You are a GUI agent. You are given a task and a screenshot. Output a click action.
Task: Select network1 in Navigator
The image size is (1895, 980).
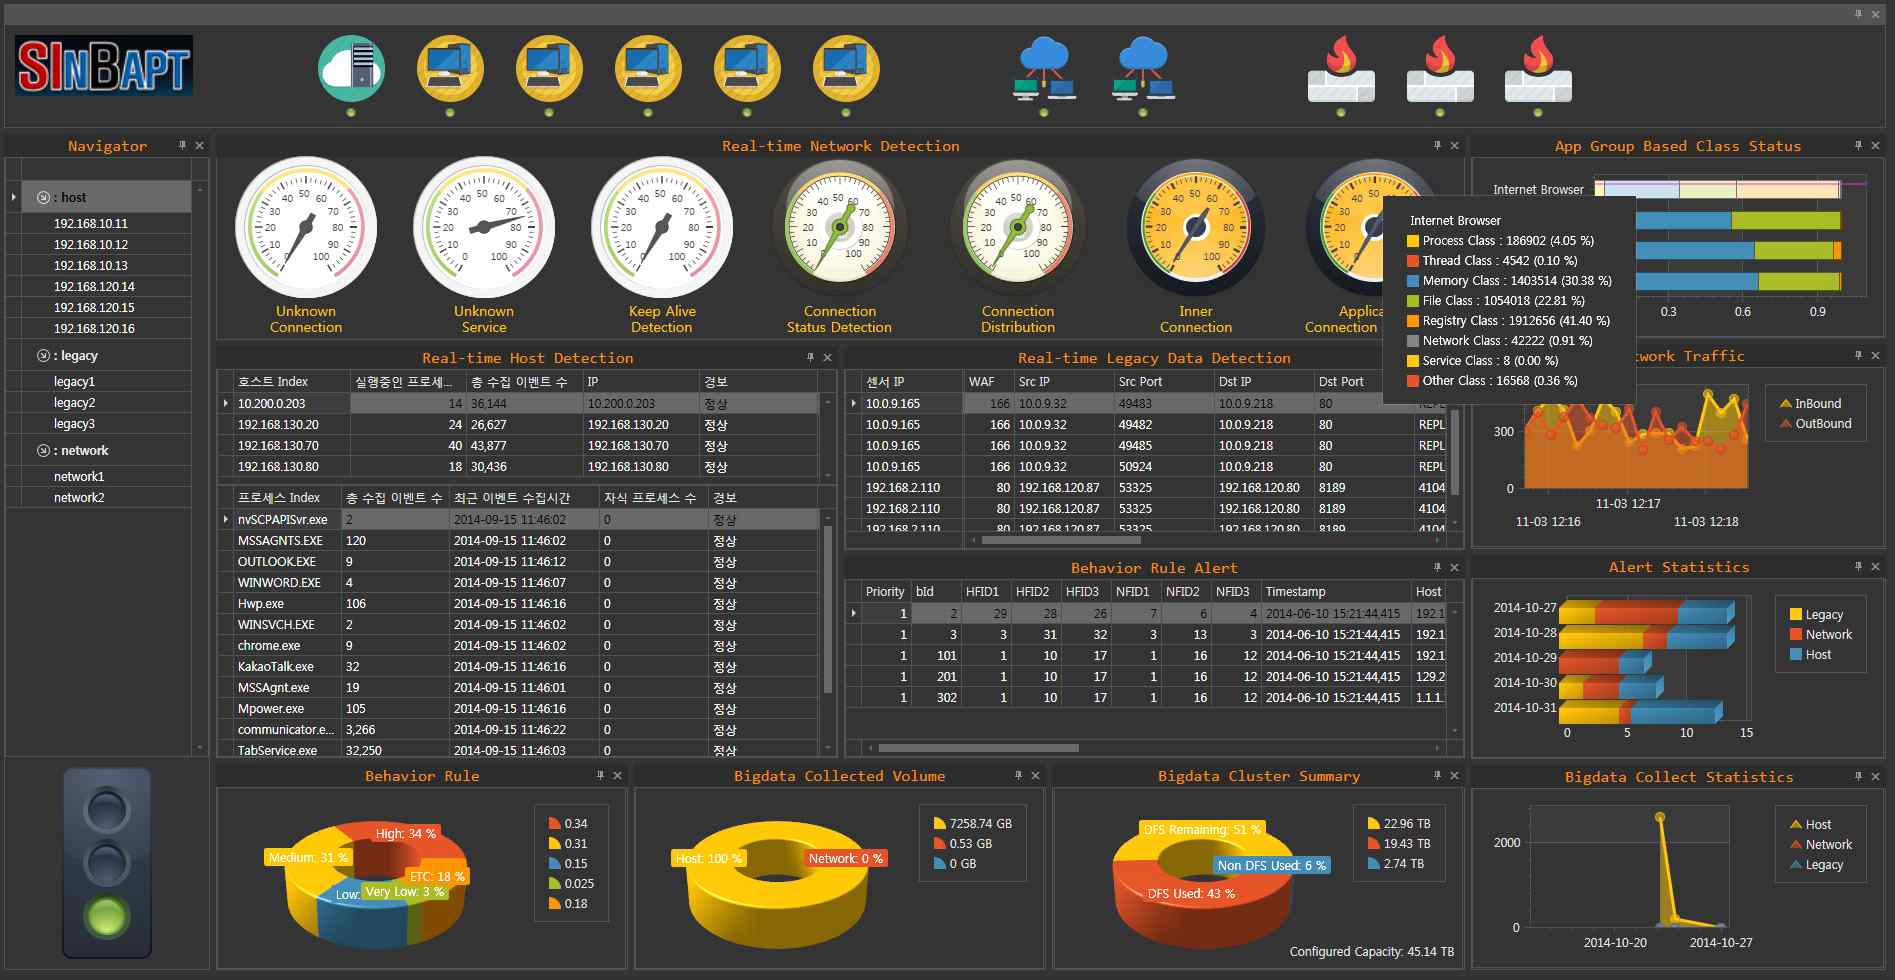pos(79,476)
